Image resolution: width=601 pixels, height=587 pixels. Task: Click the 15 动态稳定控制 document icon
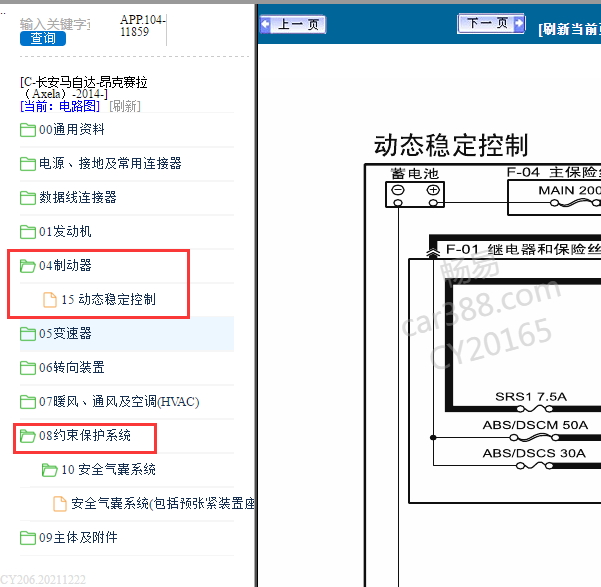pos(50,300)
